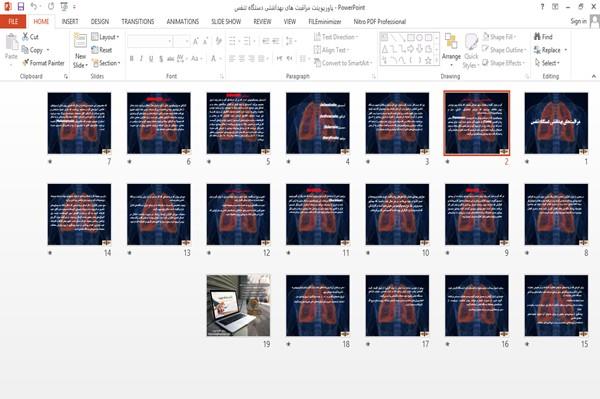Select slide 19 laptop image thumbnail
This screenshot has width=600, height=399.
click(238, 305)
